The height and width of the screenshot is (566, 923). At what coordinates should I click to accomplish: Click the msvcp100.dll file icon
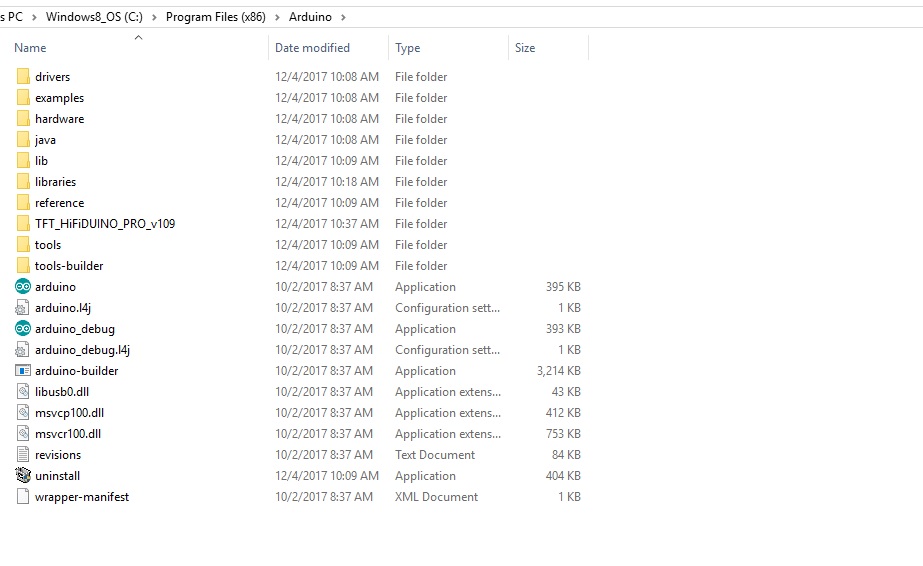(23, 413)
